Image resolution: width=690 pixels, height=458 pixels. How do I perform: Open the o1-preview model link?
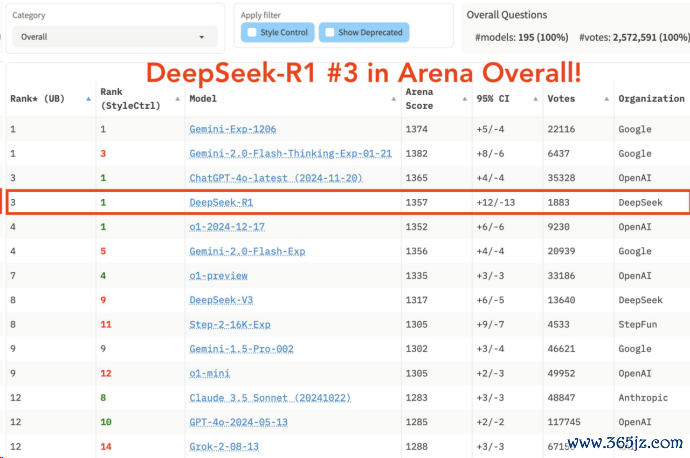click(x=218, y=276)
